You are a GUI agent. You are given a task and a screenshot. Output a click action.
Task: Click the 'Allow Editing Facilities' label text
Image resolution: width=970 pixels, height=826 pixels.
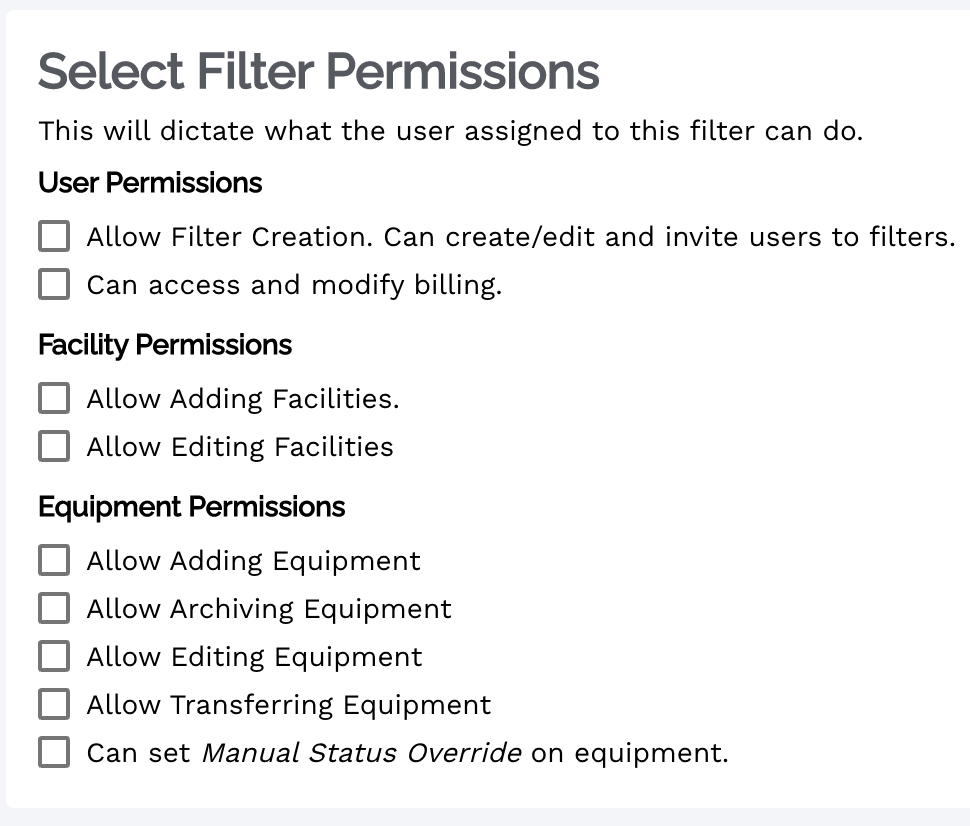[240, 446]
